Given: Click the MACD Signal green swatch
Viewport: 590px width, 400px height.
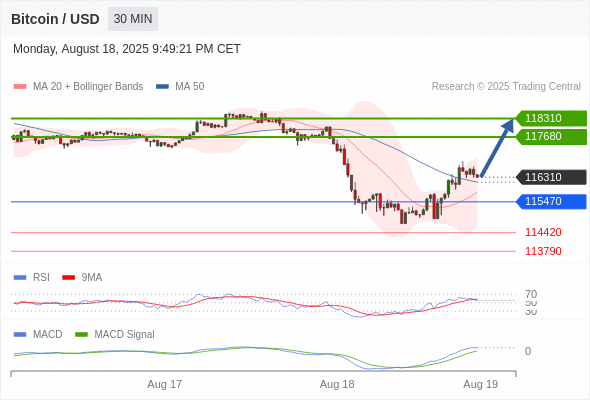Looking at the screenshot, I should [x=81, y=335].
